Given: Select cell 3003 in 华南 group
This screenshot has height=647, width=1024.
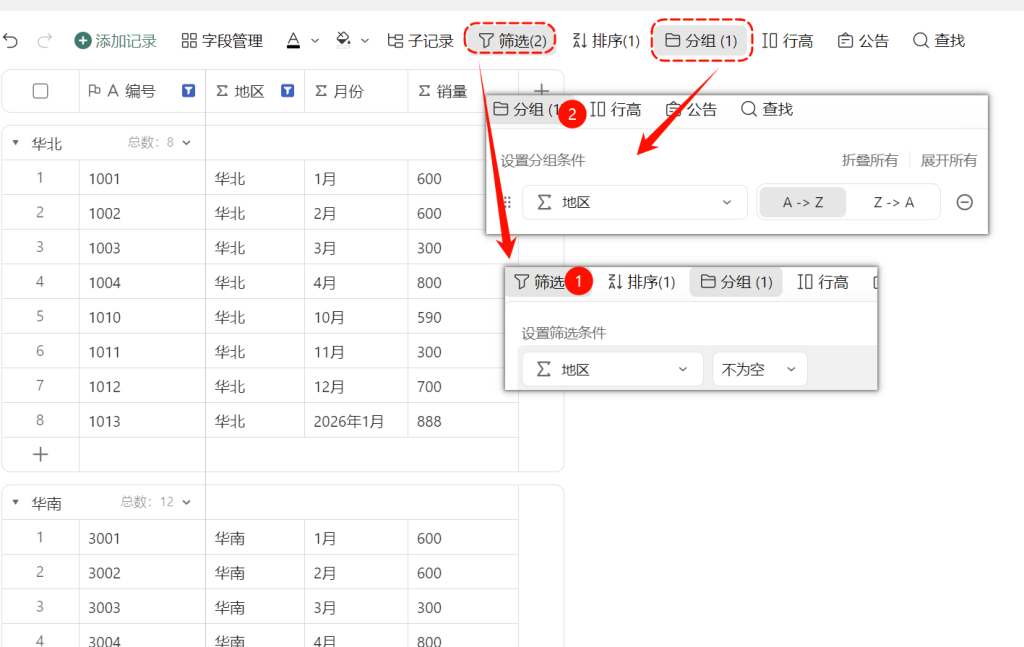Looking at the screenshot, I should pyautogui.click(x=142, y=607).
